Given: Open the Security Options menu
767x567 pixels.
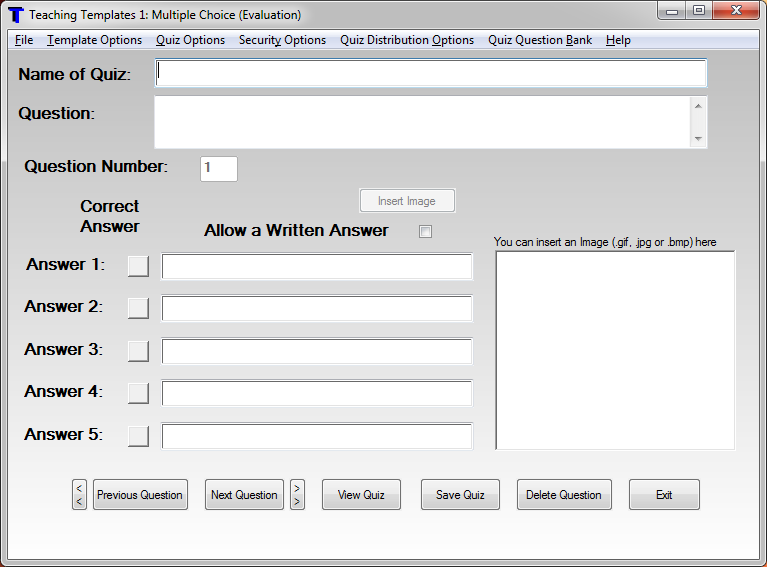Looking at the screenshot, I should 282,40.
